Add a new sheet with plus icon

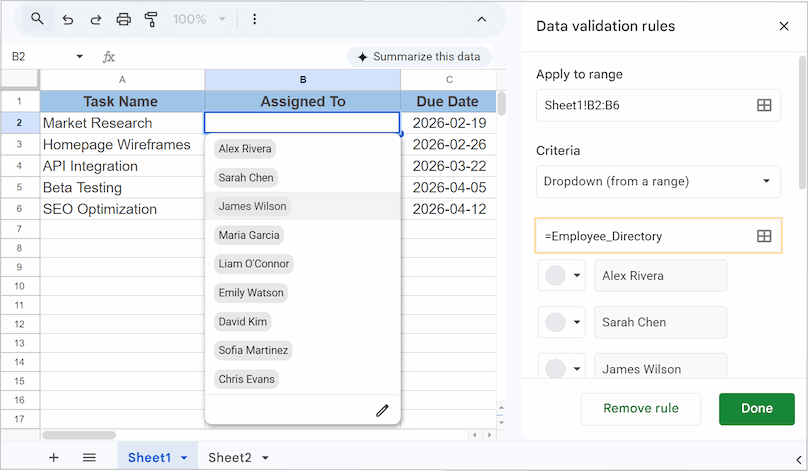coord(54,458)
